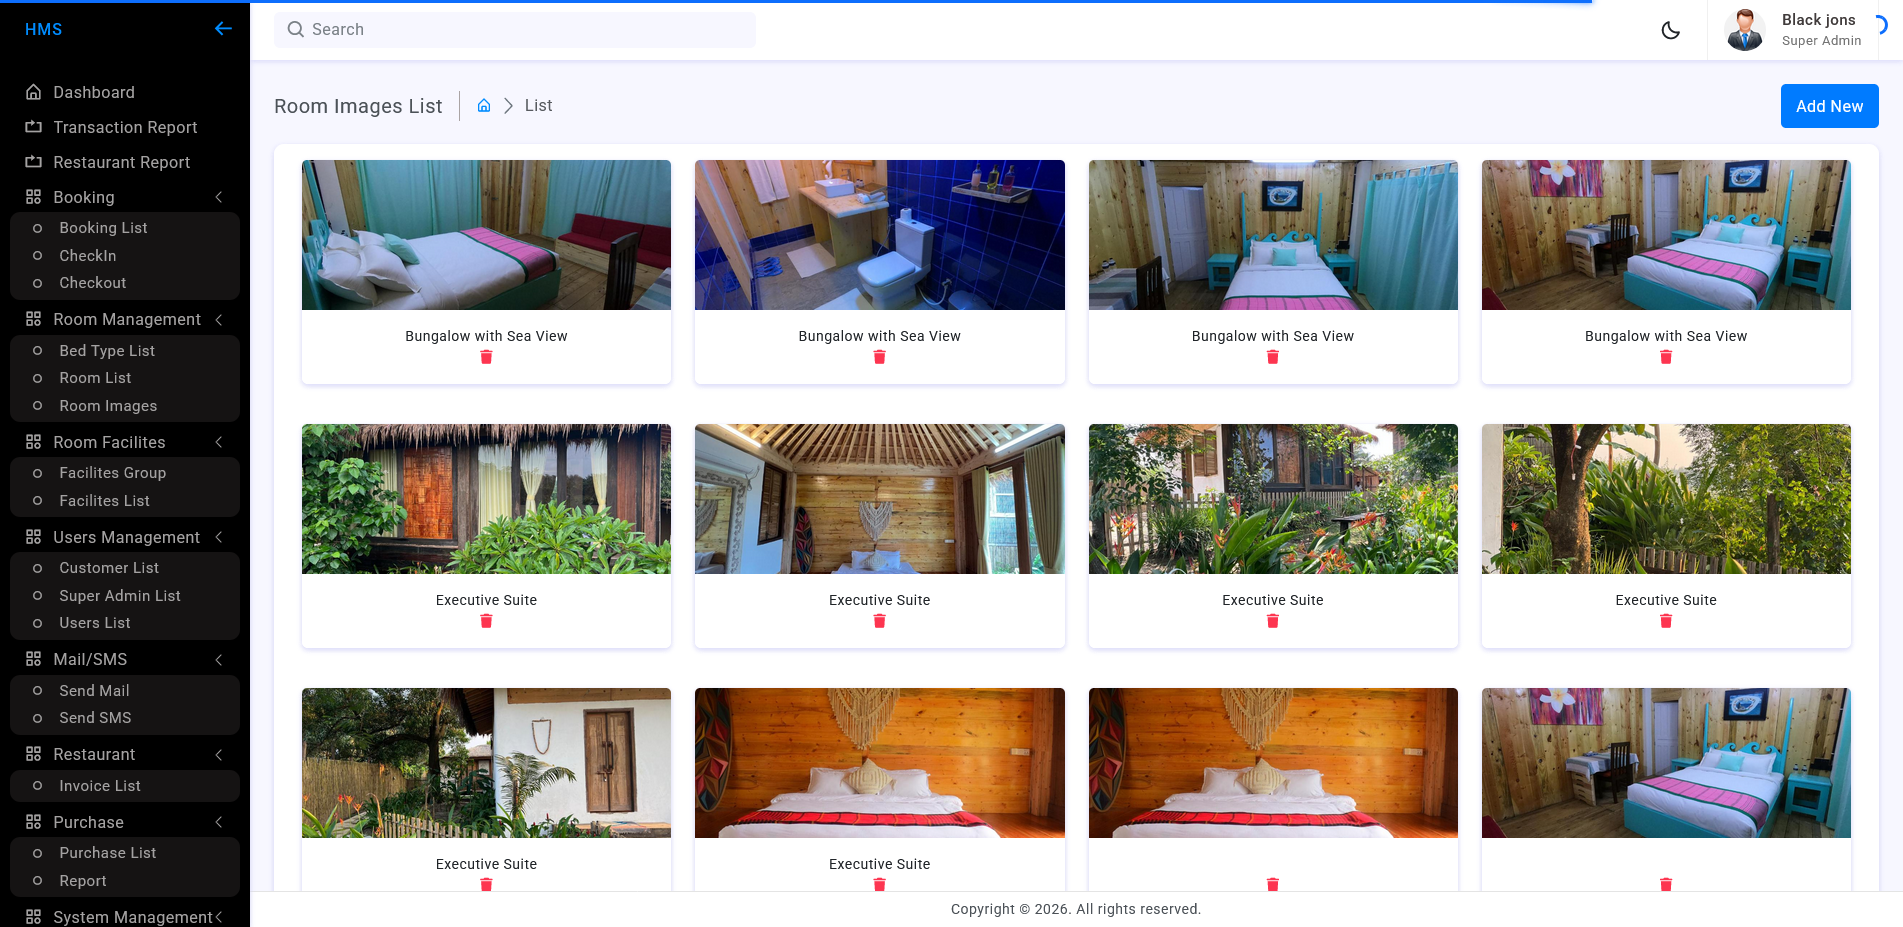
Task: Click the List breadcrumb text
Action: 538,106
